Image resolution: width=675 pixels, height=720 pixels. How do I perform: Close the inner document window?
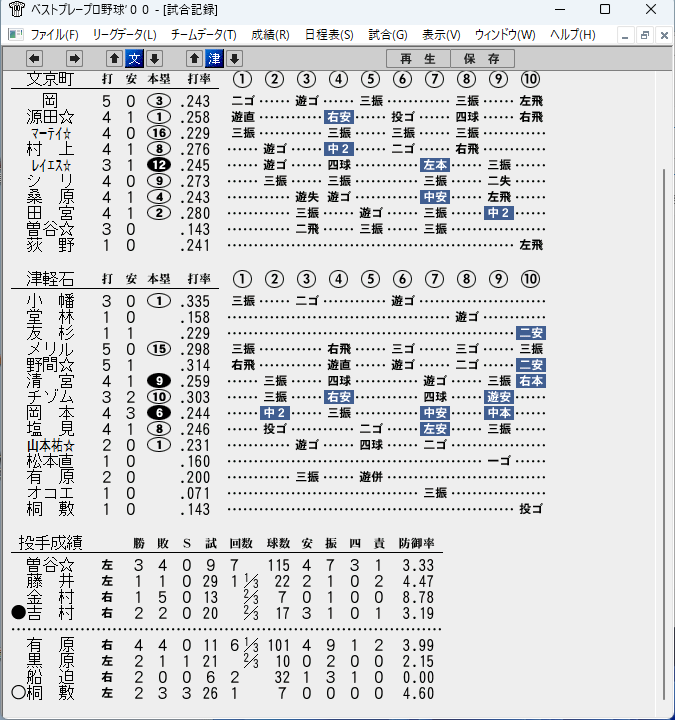coord(664,35)
